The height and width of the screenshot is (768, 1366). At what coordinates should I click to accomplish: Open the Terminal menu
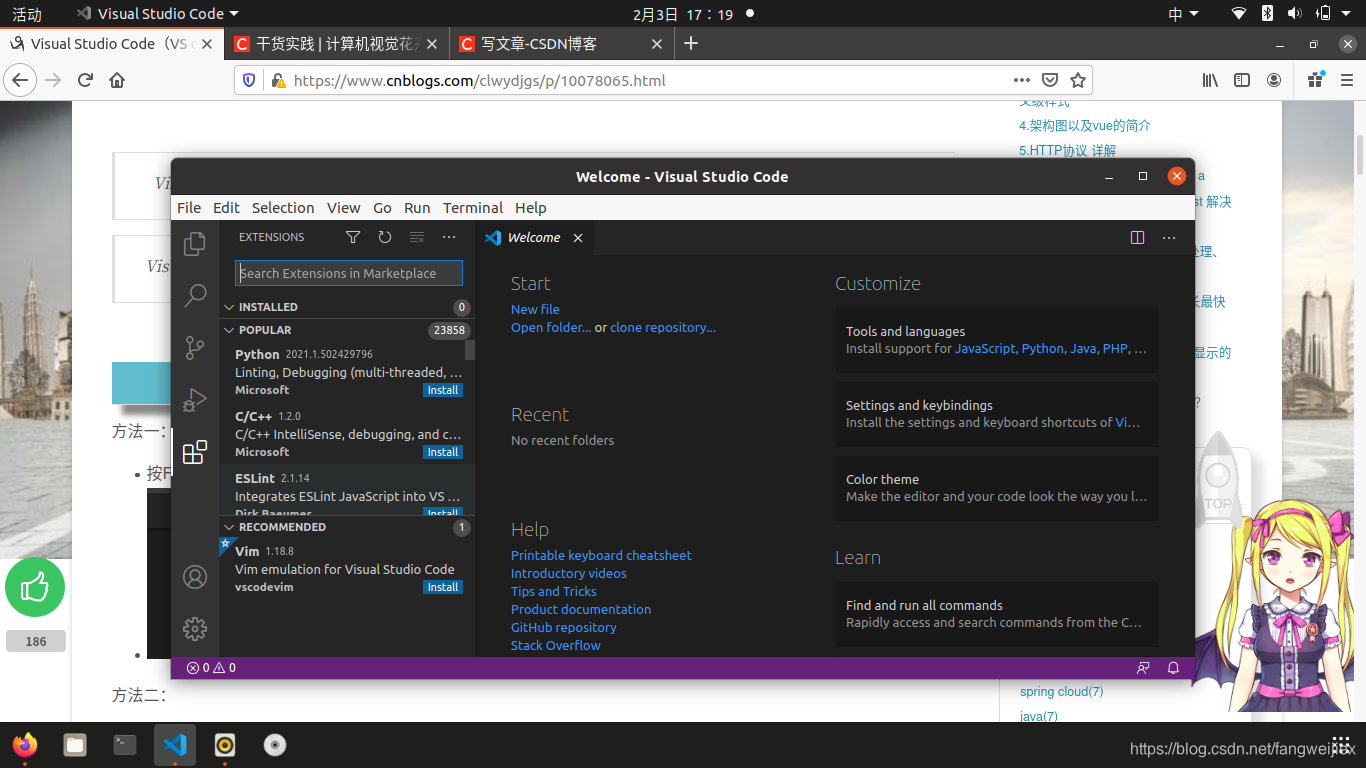pyautogui.click(x=473, y=208)
